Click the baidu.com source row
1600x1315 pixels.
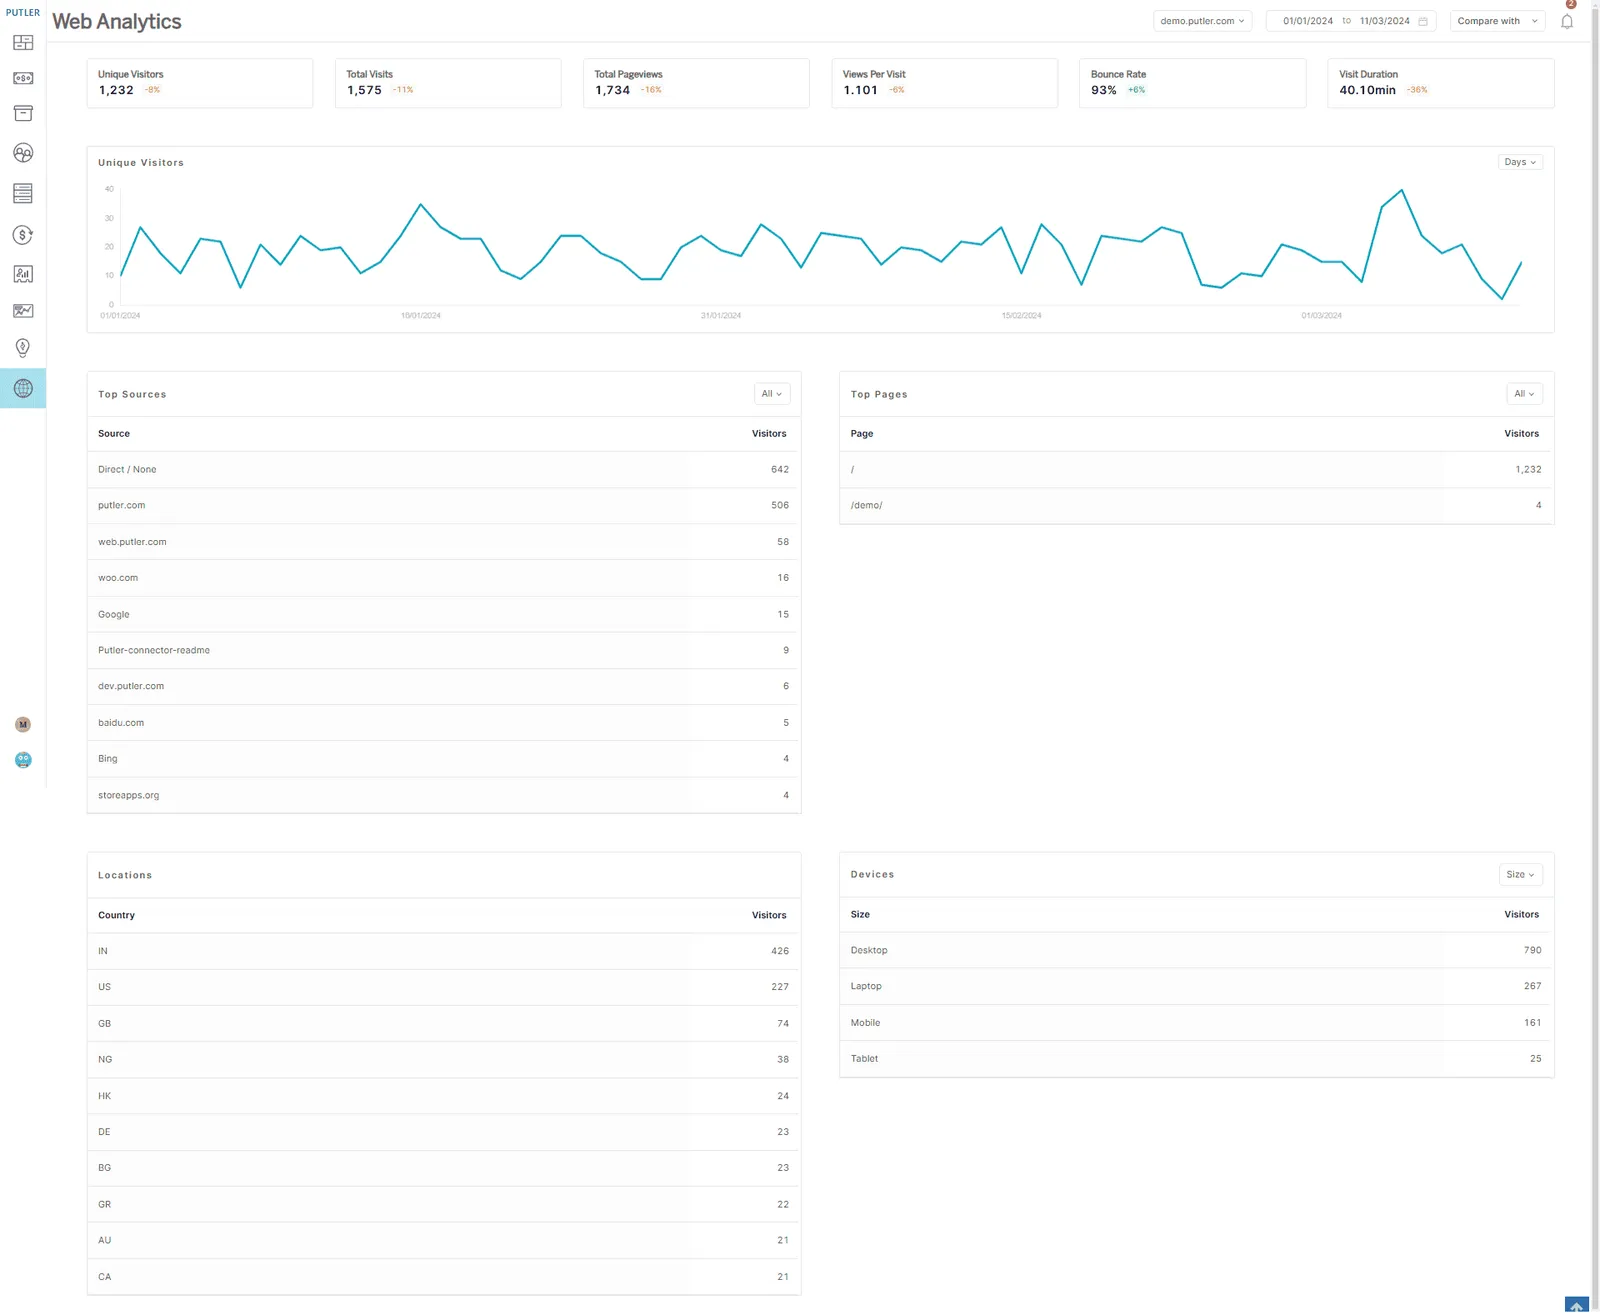click(444, 723)
